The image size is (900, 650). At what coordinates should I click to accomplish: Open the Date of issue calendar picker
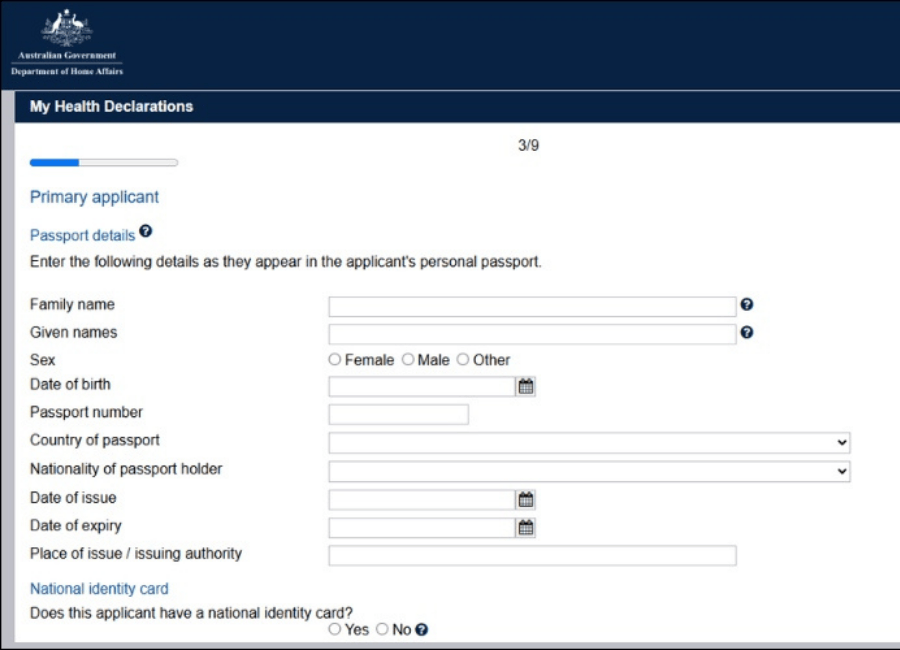[526, 500]
